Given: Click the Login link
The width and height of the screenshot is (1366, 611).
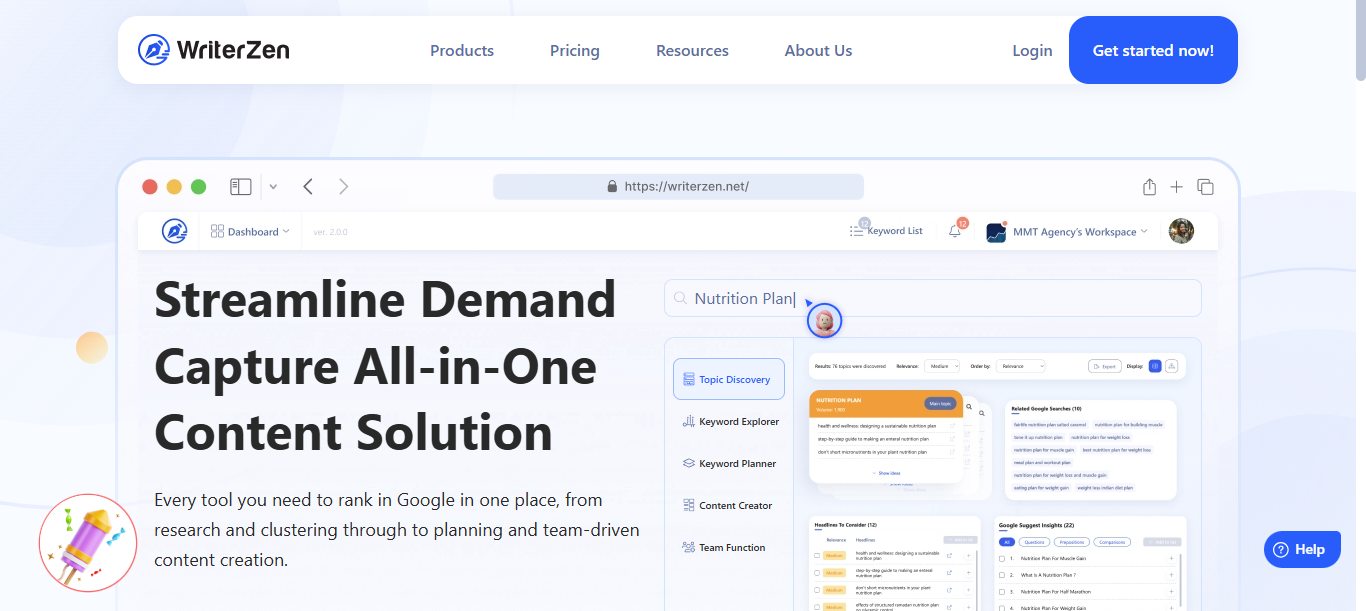Looking at the screenshot, I should coord(1032,50).
